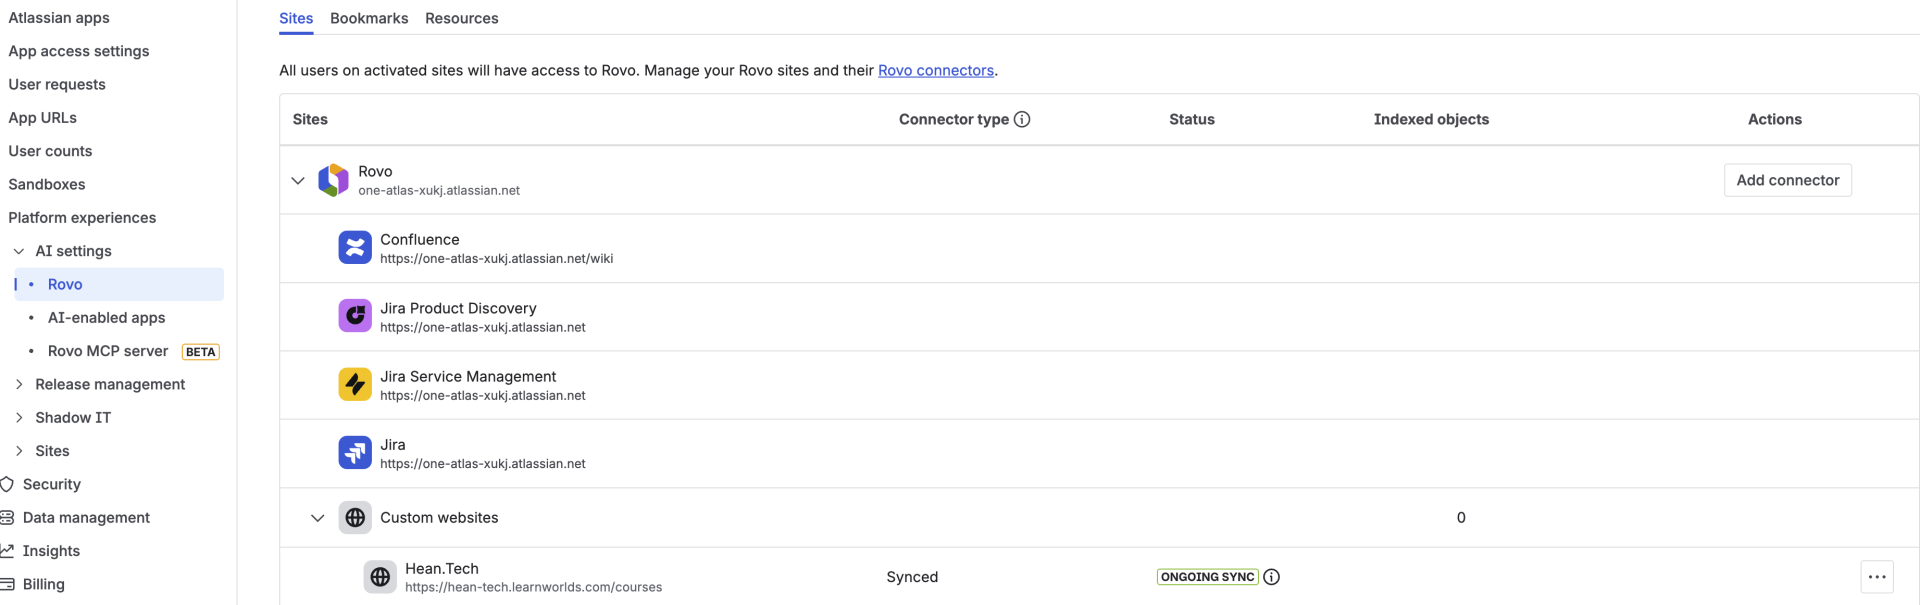The height and width of the screenshot is (605, 1920).
Task: Open the Rovo connectors link
Action: [x=935, y=70]
